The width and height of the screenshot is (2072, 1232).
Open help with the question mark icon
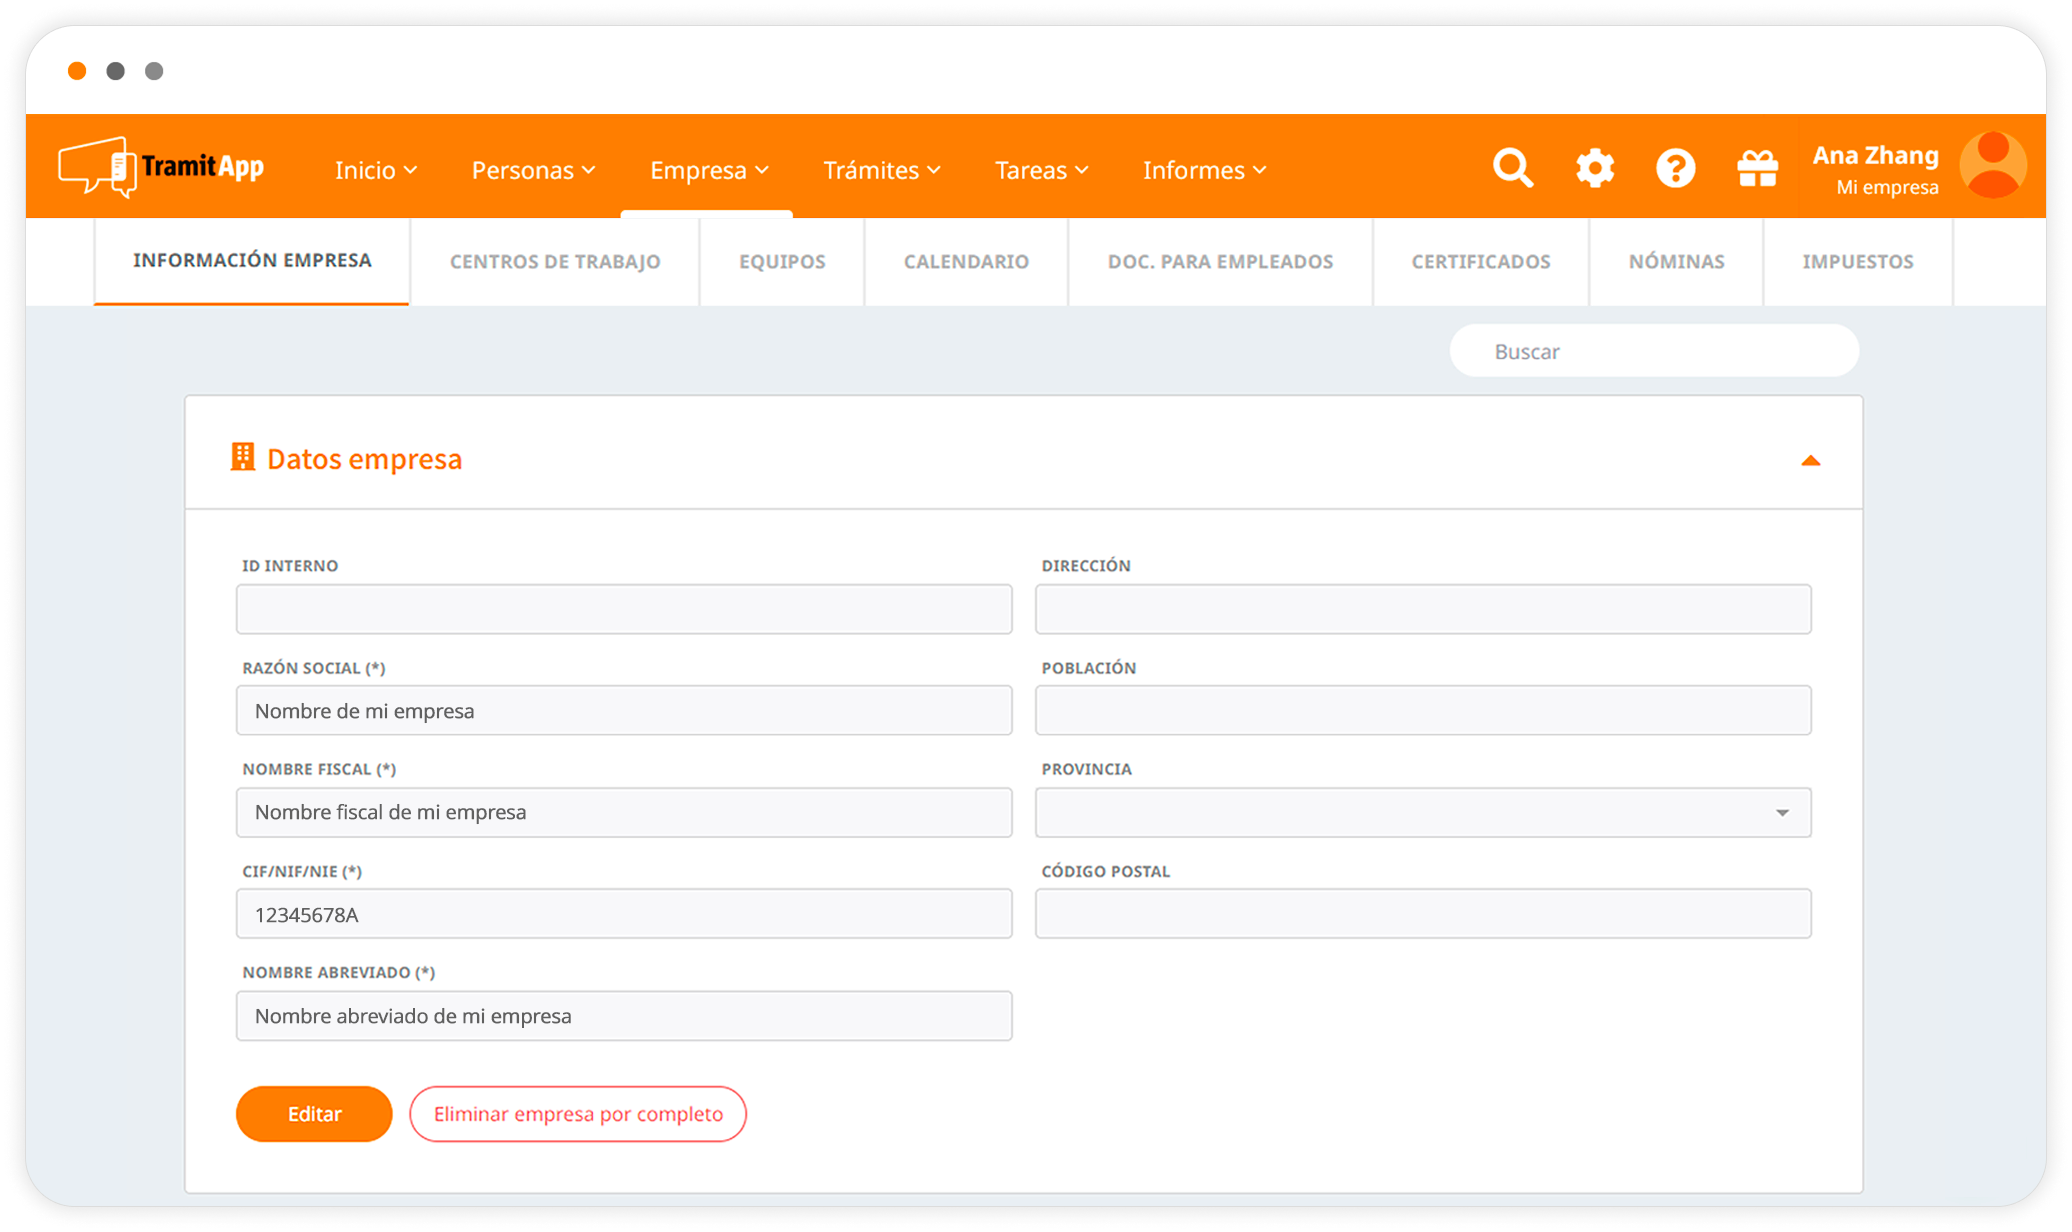click(1675, 168)
